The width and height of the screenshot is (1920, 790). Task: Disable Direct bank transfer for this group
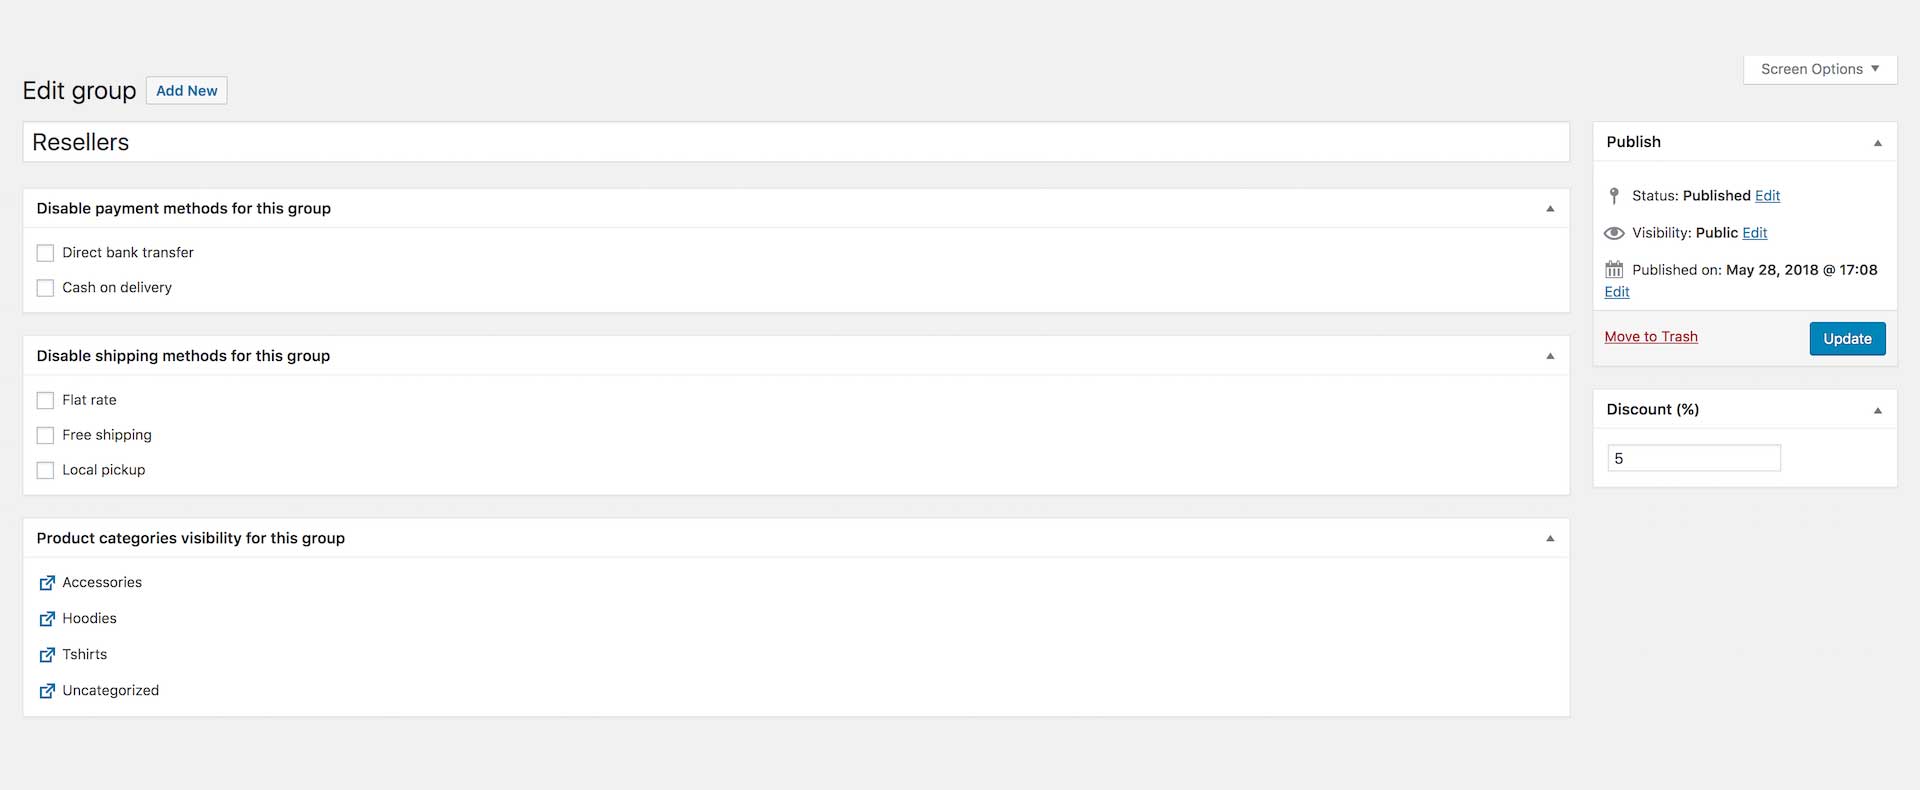coord(44,253)
